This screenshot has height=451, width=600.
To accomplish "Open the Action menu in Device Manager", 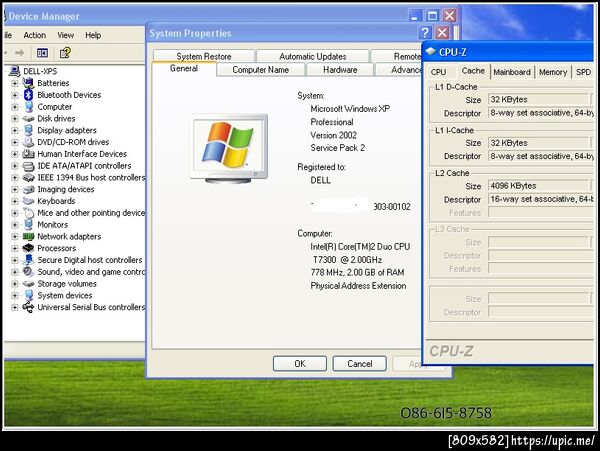I will tap(34, 35).
